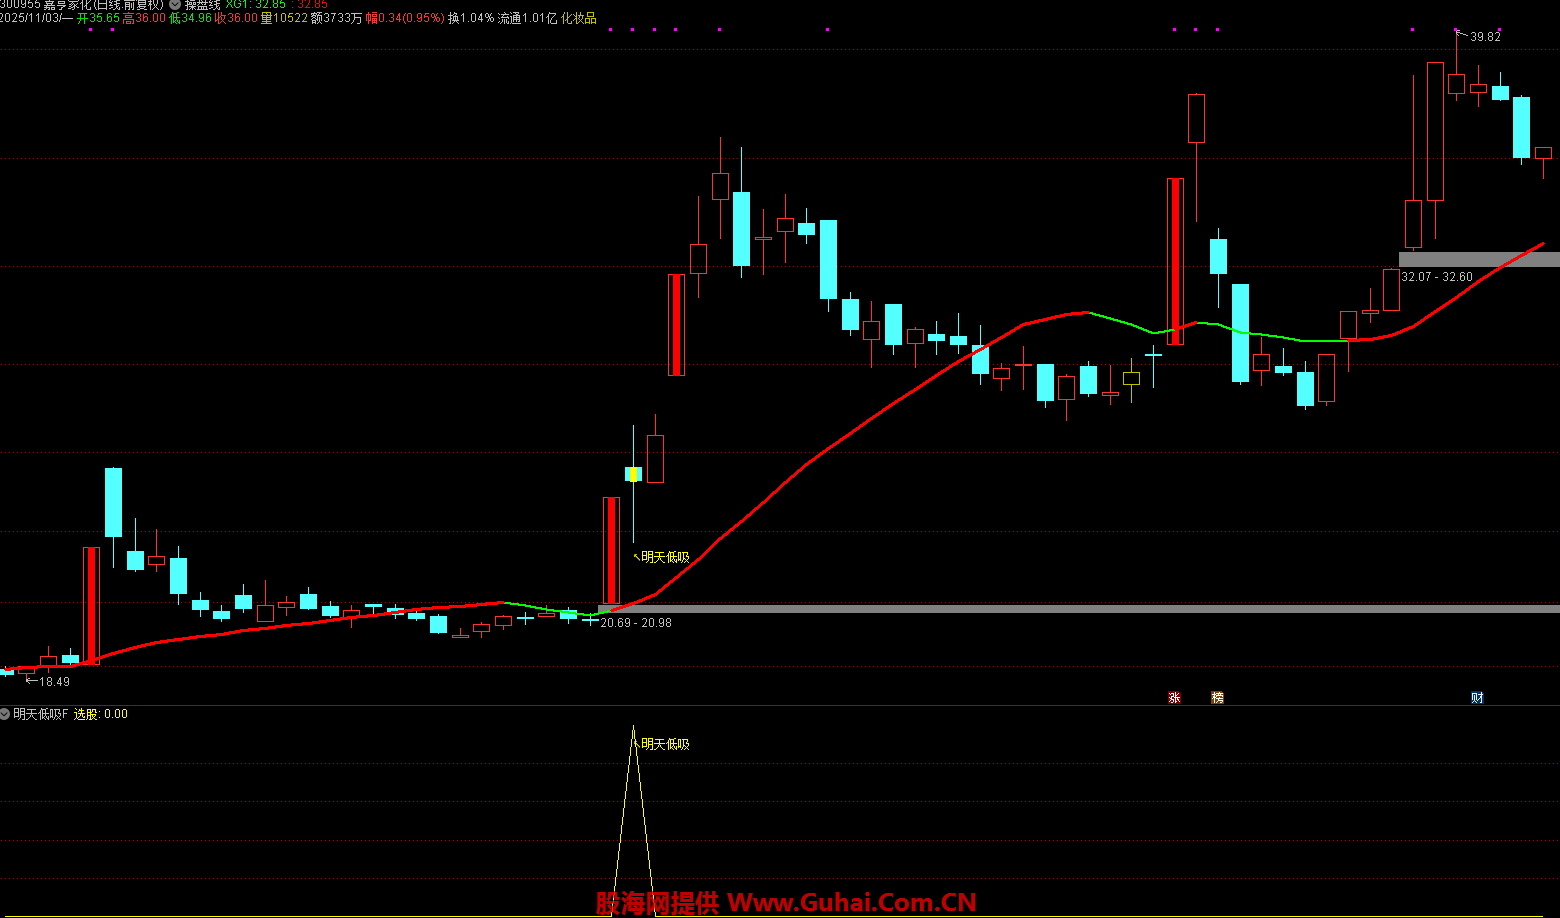The image size is (1560, 918).
Task: Click the 选股: 0.00 indicator value
Action: [101, 714]
